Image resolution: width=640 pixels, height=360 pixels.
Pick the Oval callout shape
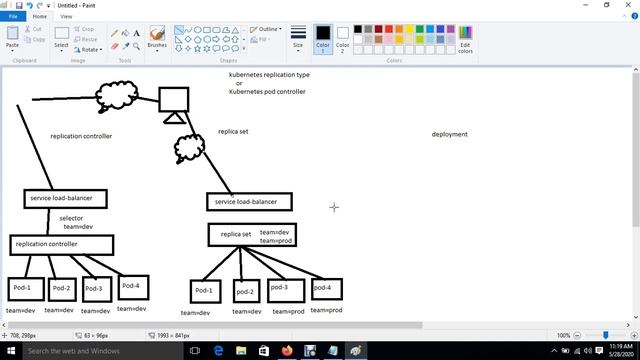pos(226,49)
